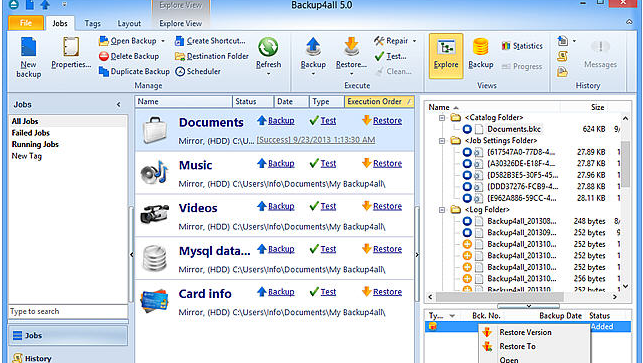Click the Videos job camcorder icon
This screenshot has width=643, height=363.
tap(154, 214)
